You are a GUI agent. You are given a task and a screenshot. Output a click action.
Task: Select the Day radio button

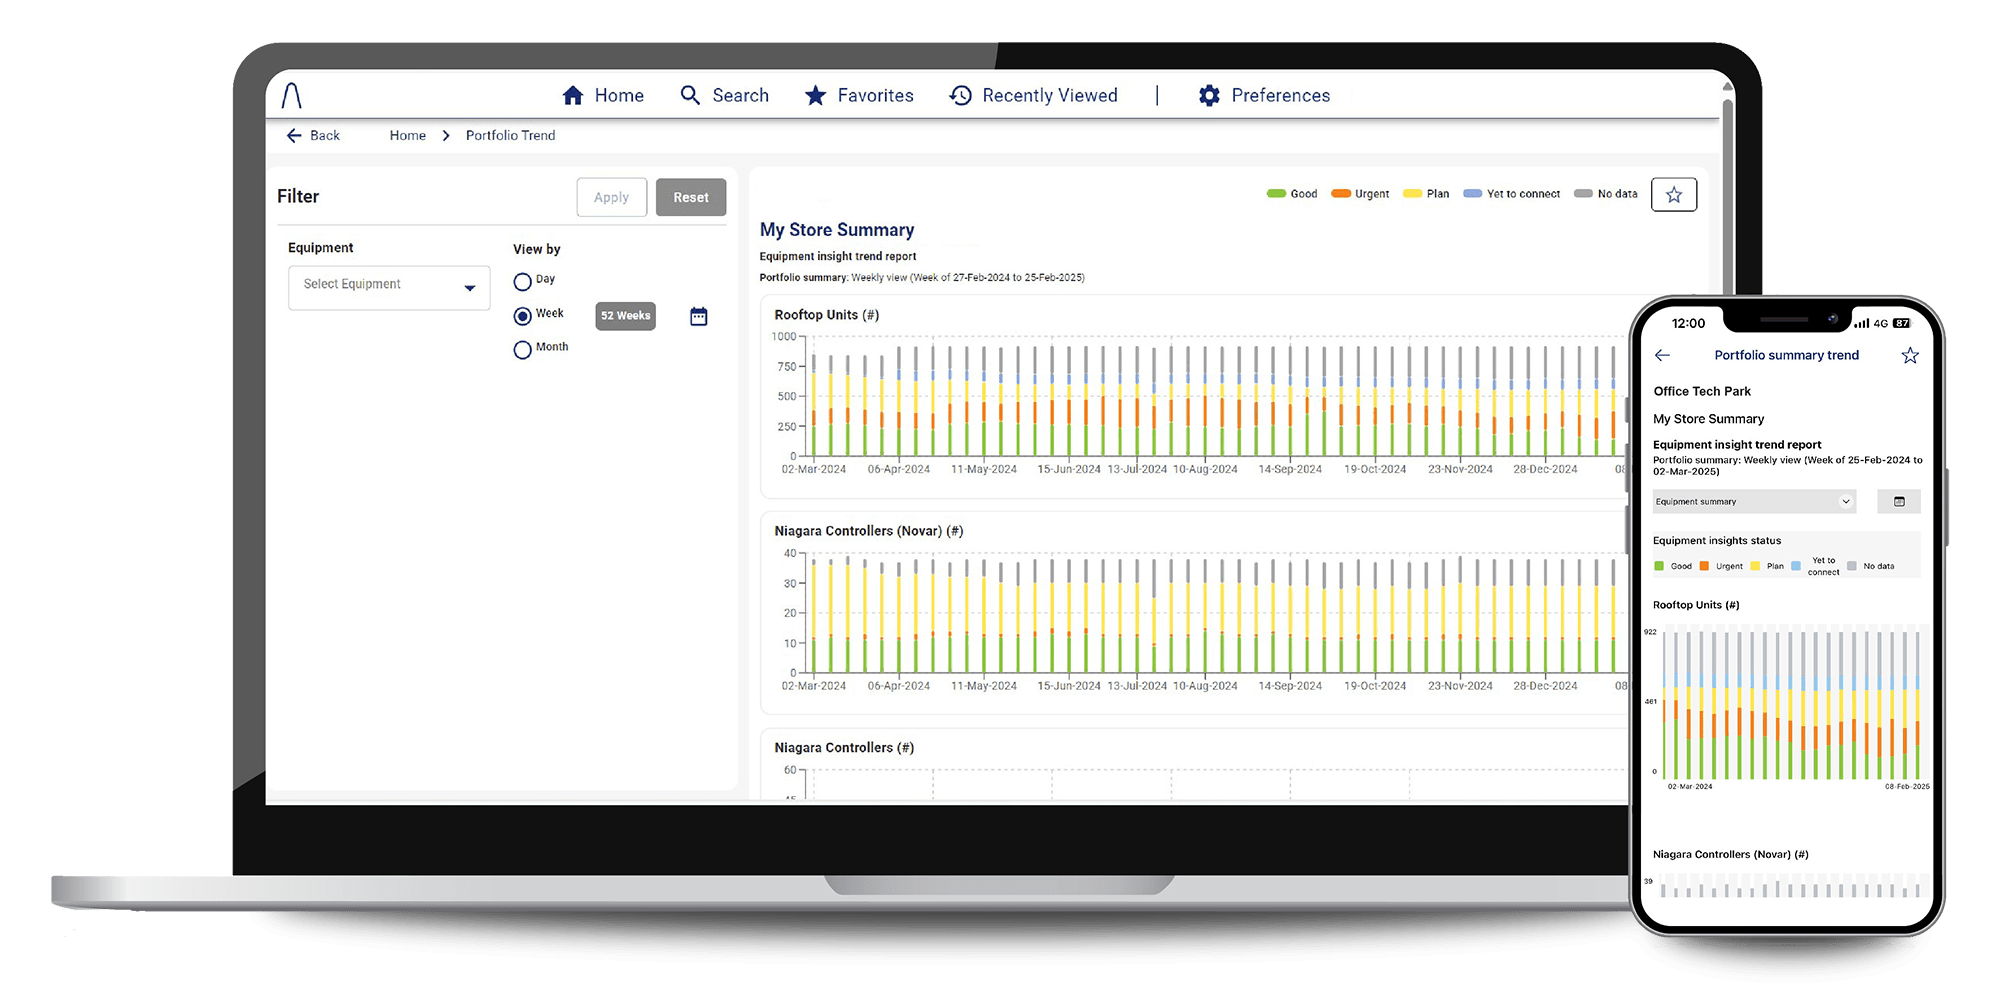tap(522, 282)
